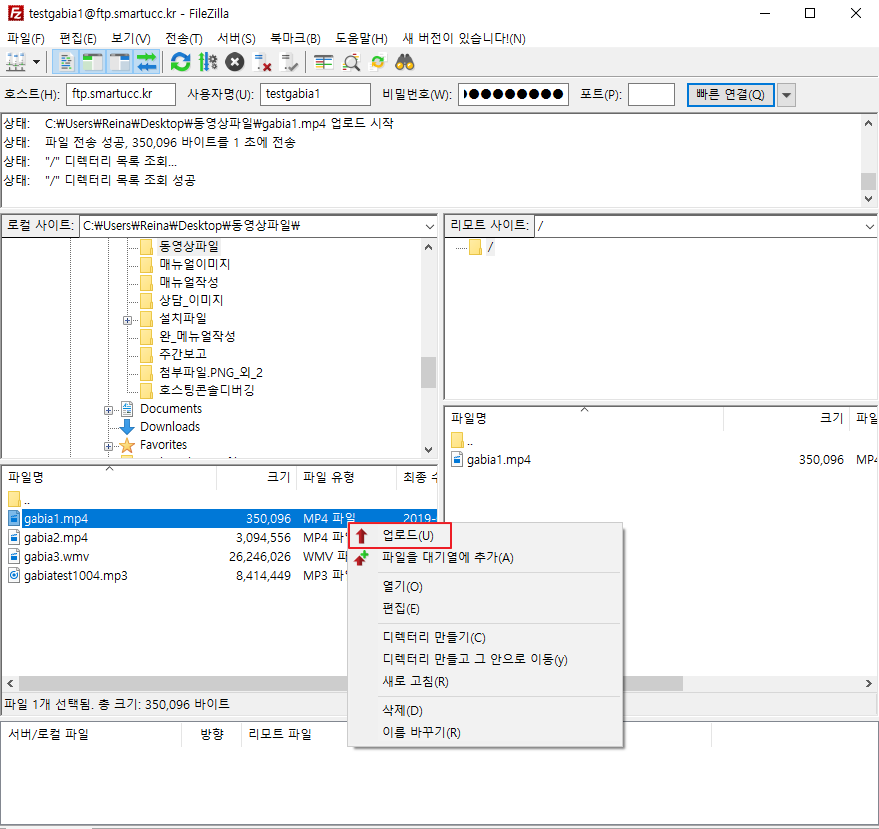This screenshot has height=829, width=879.
Task: Sort remote list by 크기 column
Action: click(x=786, y=418)
